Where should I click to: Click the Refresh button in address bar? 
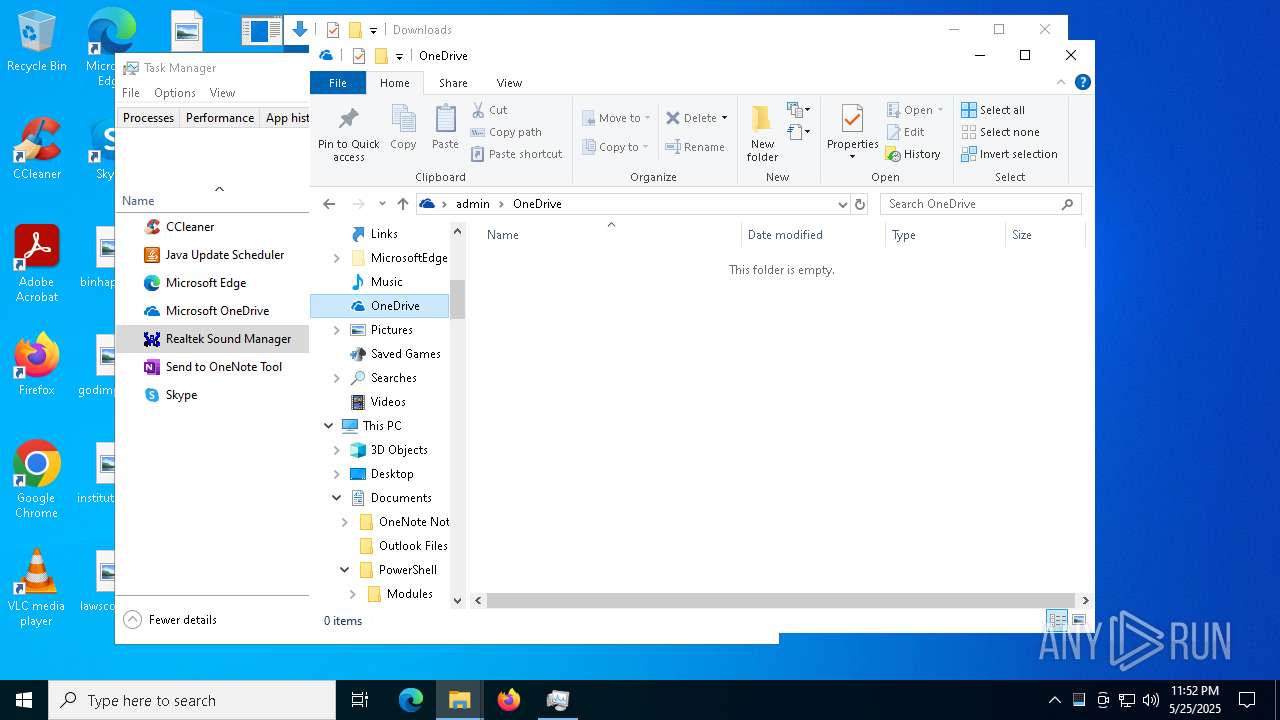pyautogui.click(x=859, y=204)
